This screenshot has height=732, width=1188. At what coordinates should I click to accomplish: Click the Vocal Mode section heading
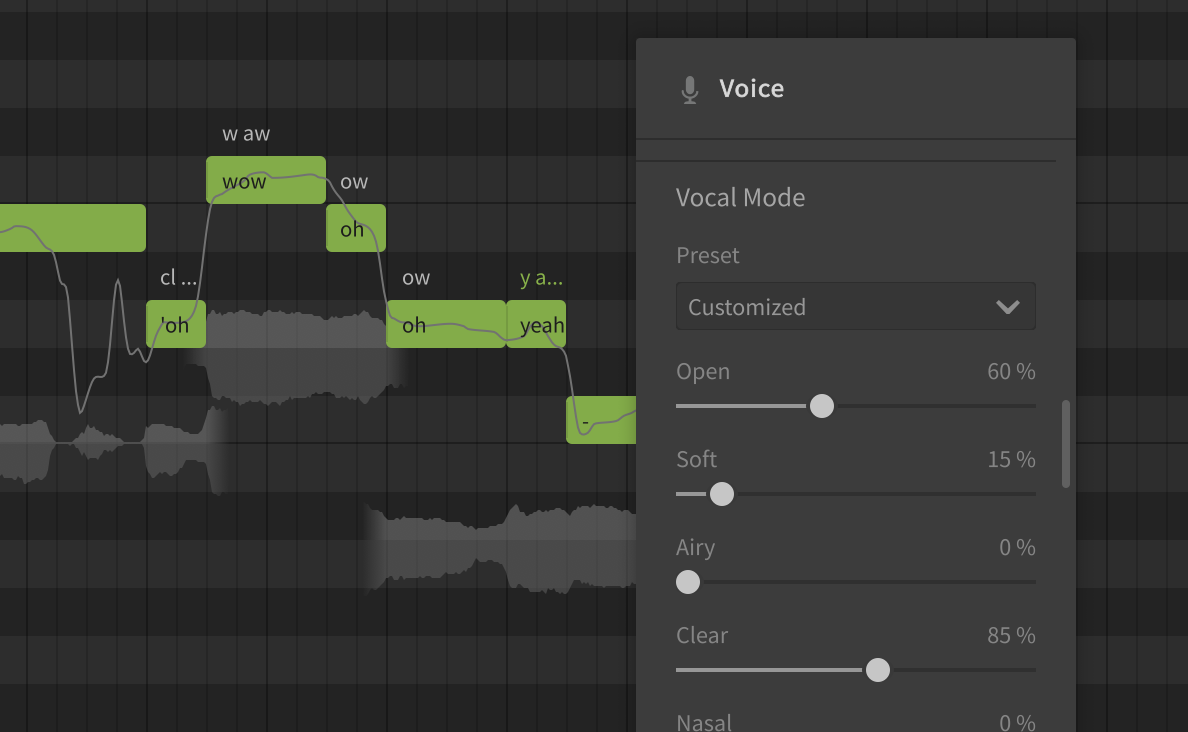click(x=740, y=198)
